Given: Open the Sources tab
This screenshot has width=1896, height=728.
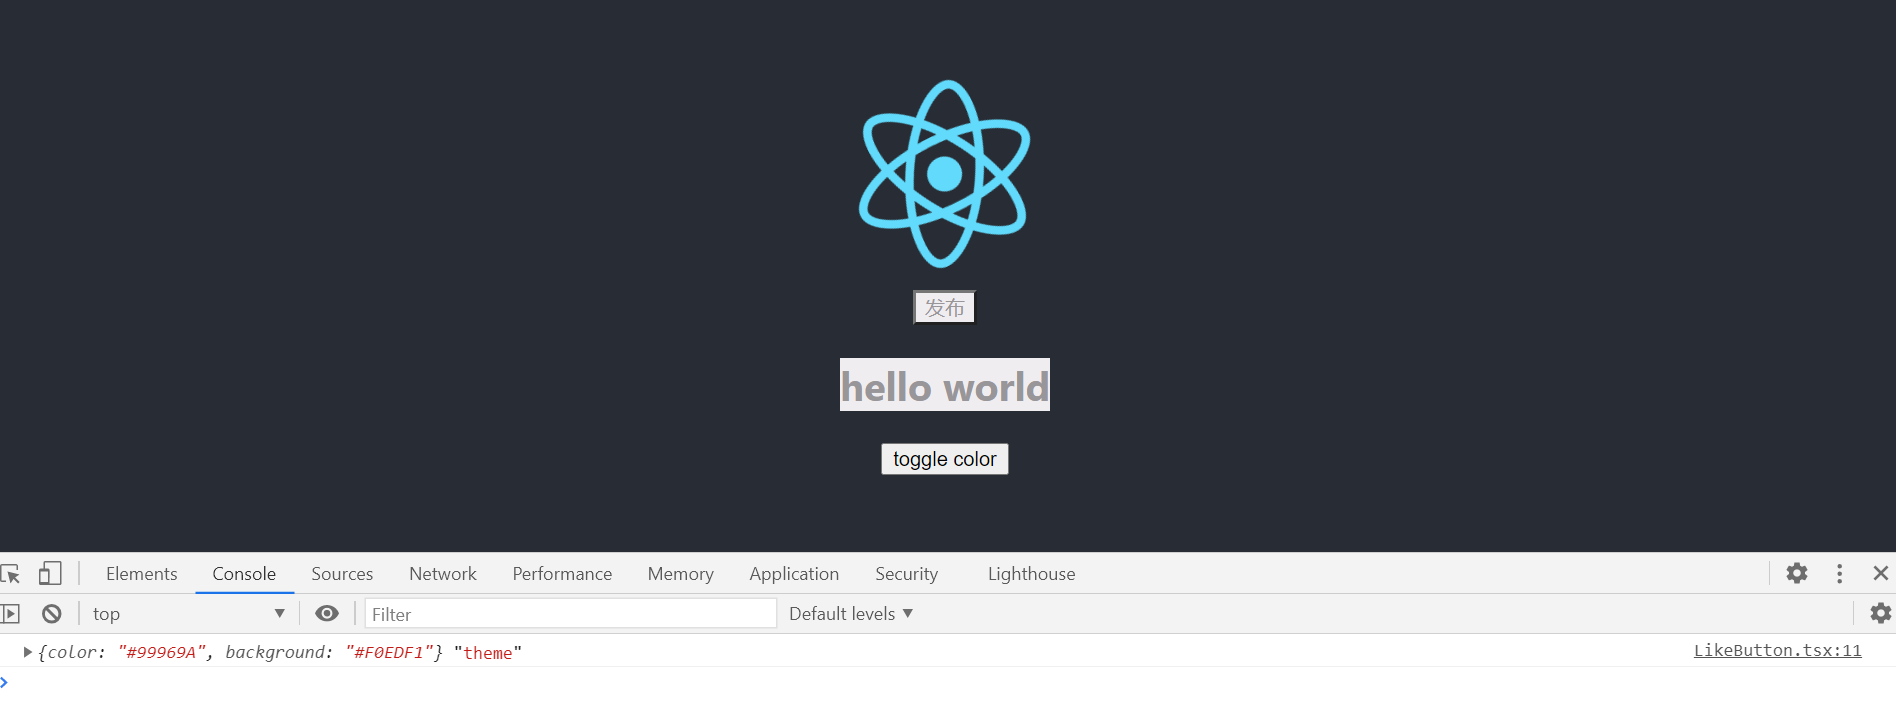Looking at the screenshot, I should [342, 574].
